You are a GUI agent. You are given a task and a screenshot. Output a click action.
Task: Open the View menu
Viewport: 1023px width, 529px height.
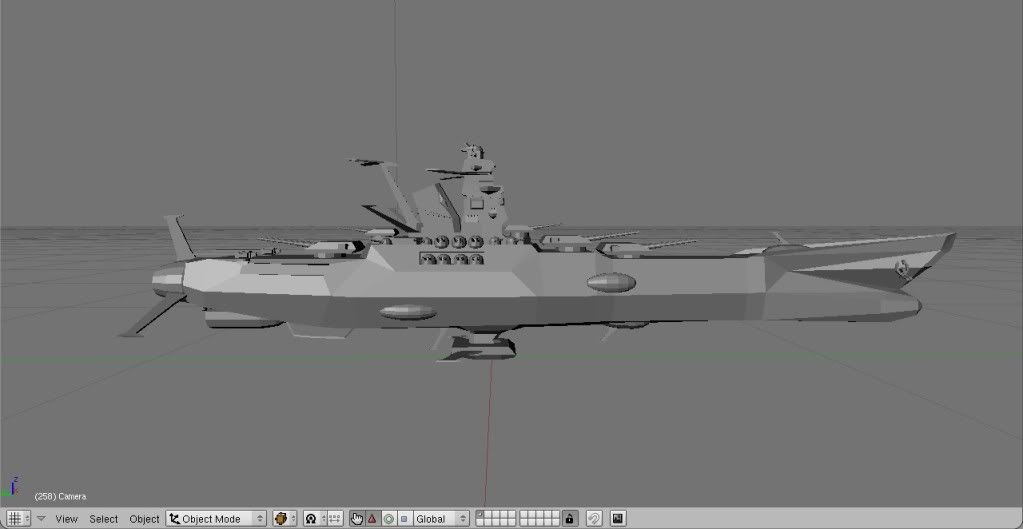click(66, 519)
